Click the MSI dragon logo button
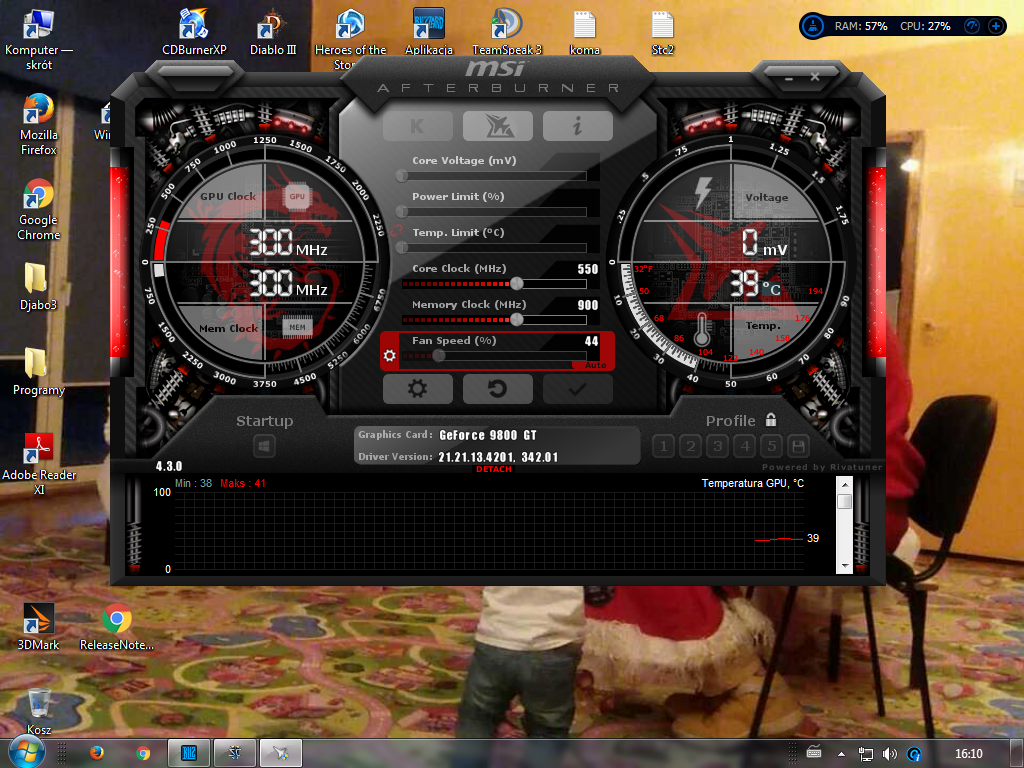The height and width of the screenshot is (768, 1024). click(x=498, y=126)
